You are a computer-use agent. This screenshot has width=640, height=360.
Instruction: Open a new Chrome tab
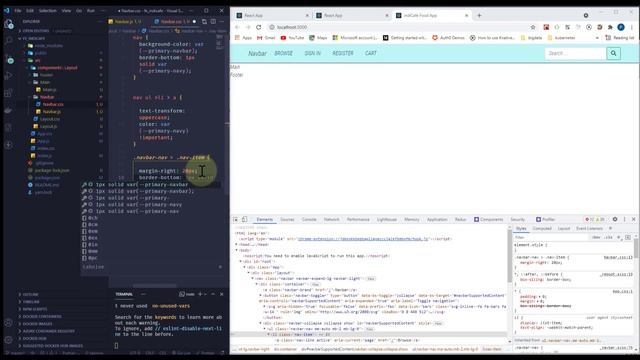tap(479, 16)
